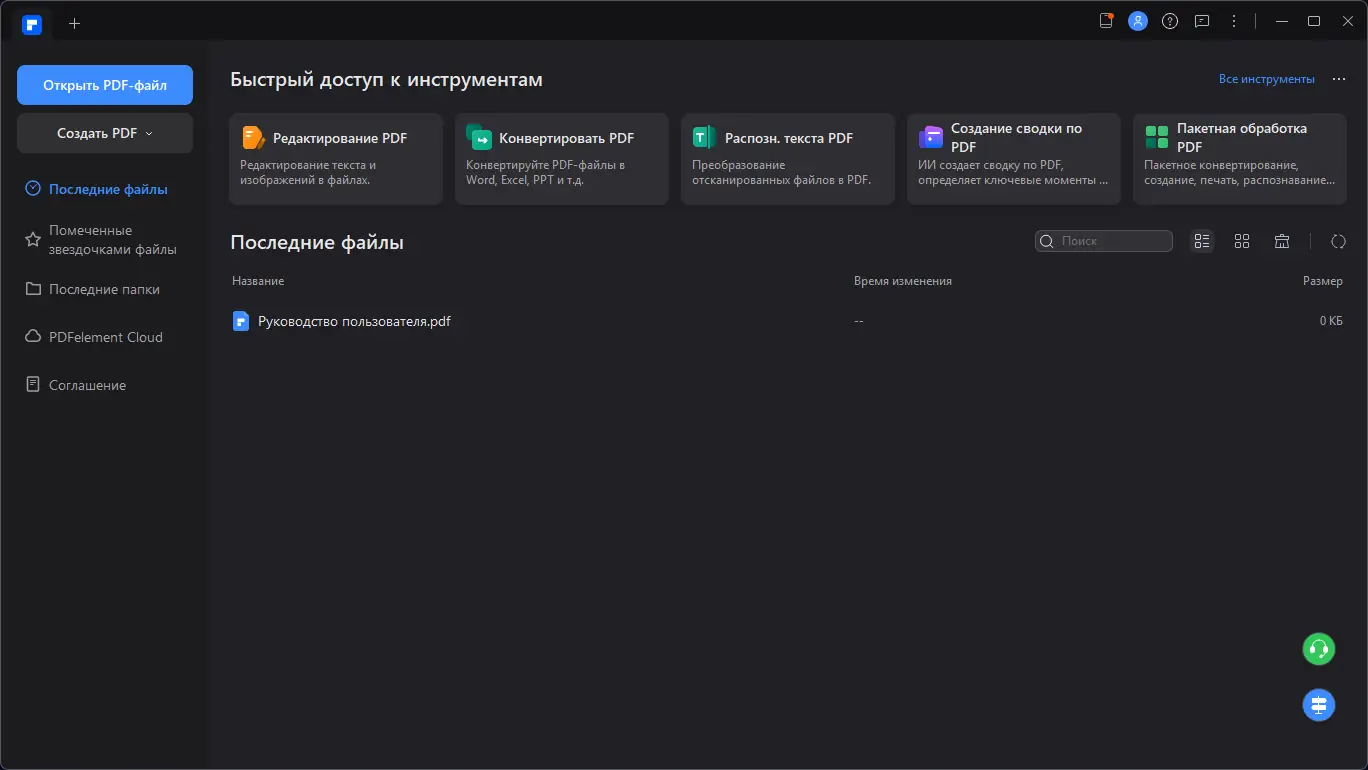
Task: Open the Help question mark icon
Action: pyautogui.click(x=1169, y=20)
